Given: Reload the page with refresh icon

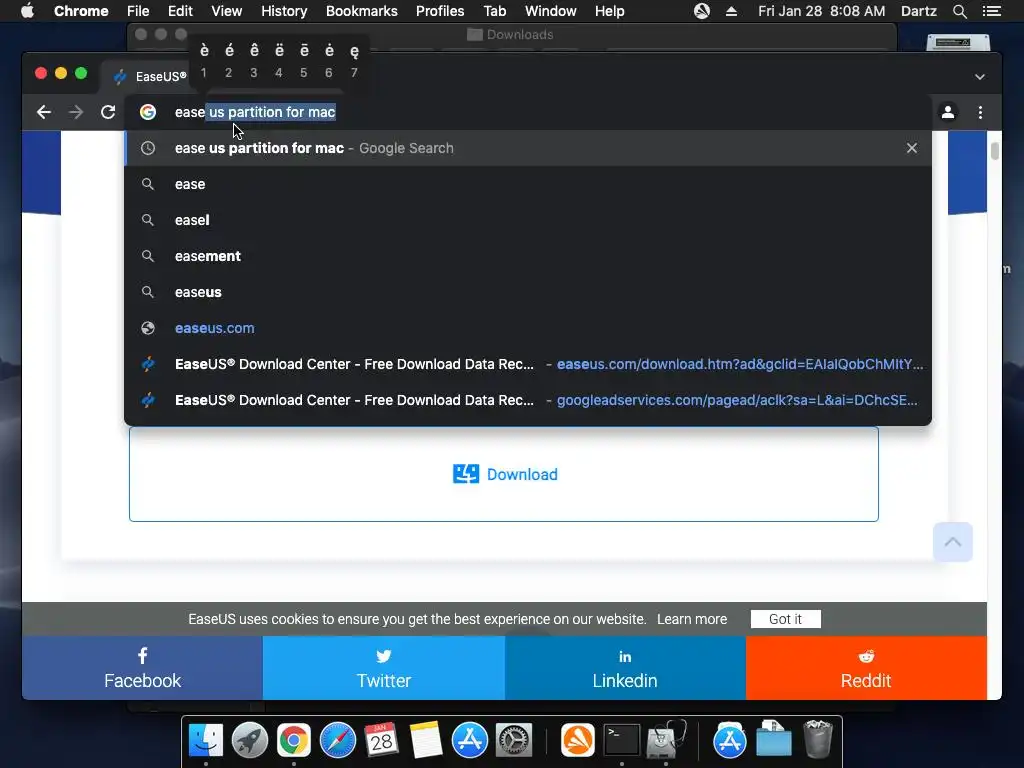Looking at the screenshot, I should tap(108, 112).
